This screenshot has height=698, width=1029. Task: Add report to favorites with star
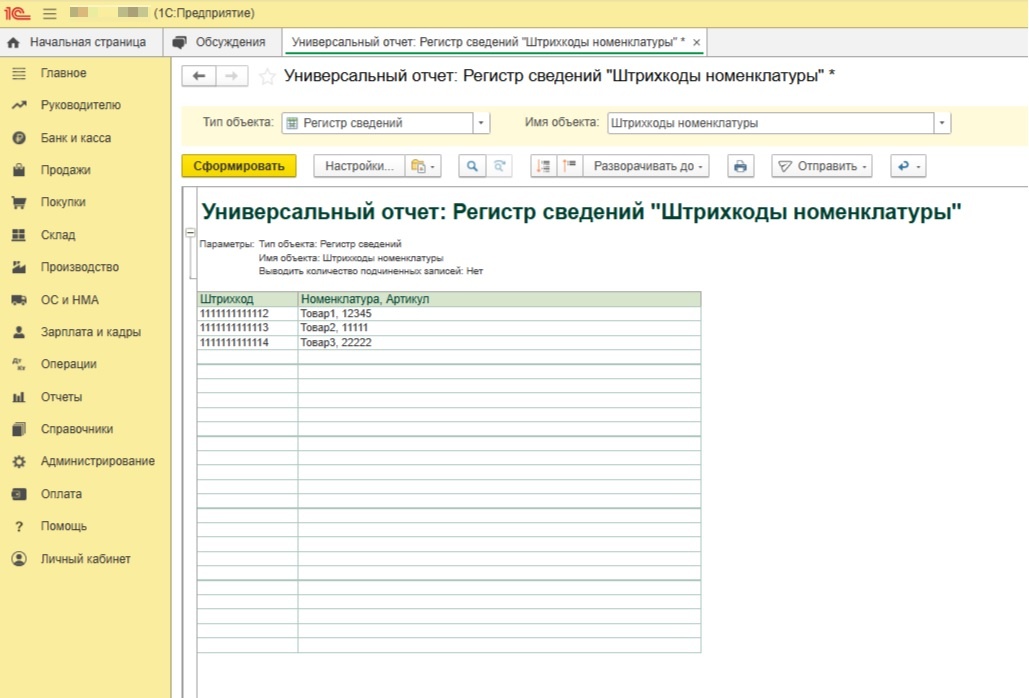tap(266, 77)
